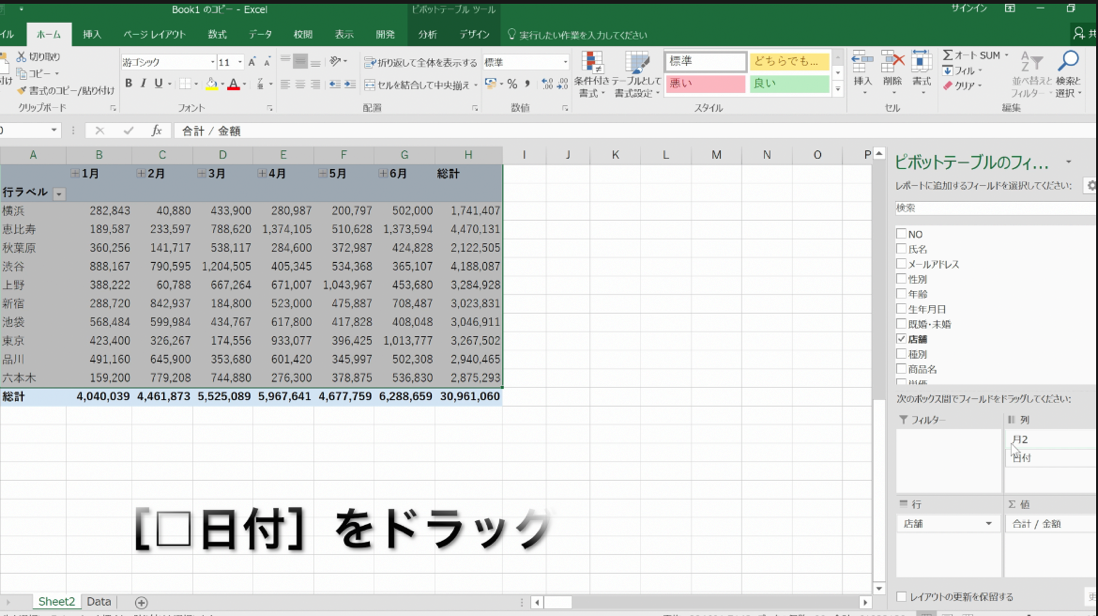Increase font size with the large A icon
Image resolution: width=1098 pixels, height=616 pixels.
pos(252,62)
